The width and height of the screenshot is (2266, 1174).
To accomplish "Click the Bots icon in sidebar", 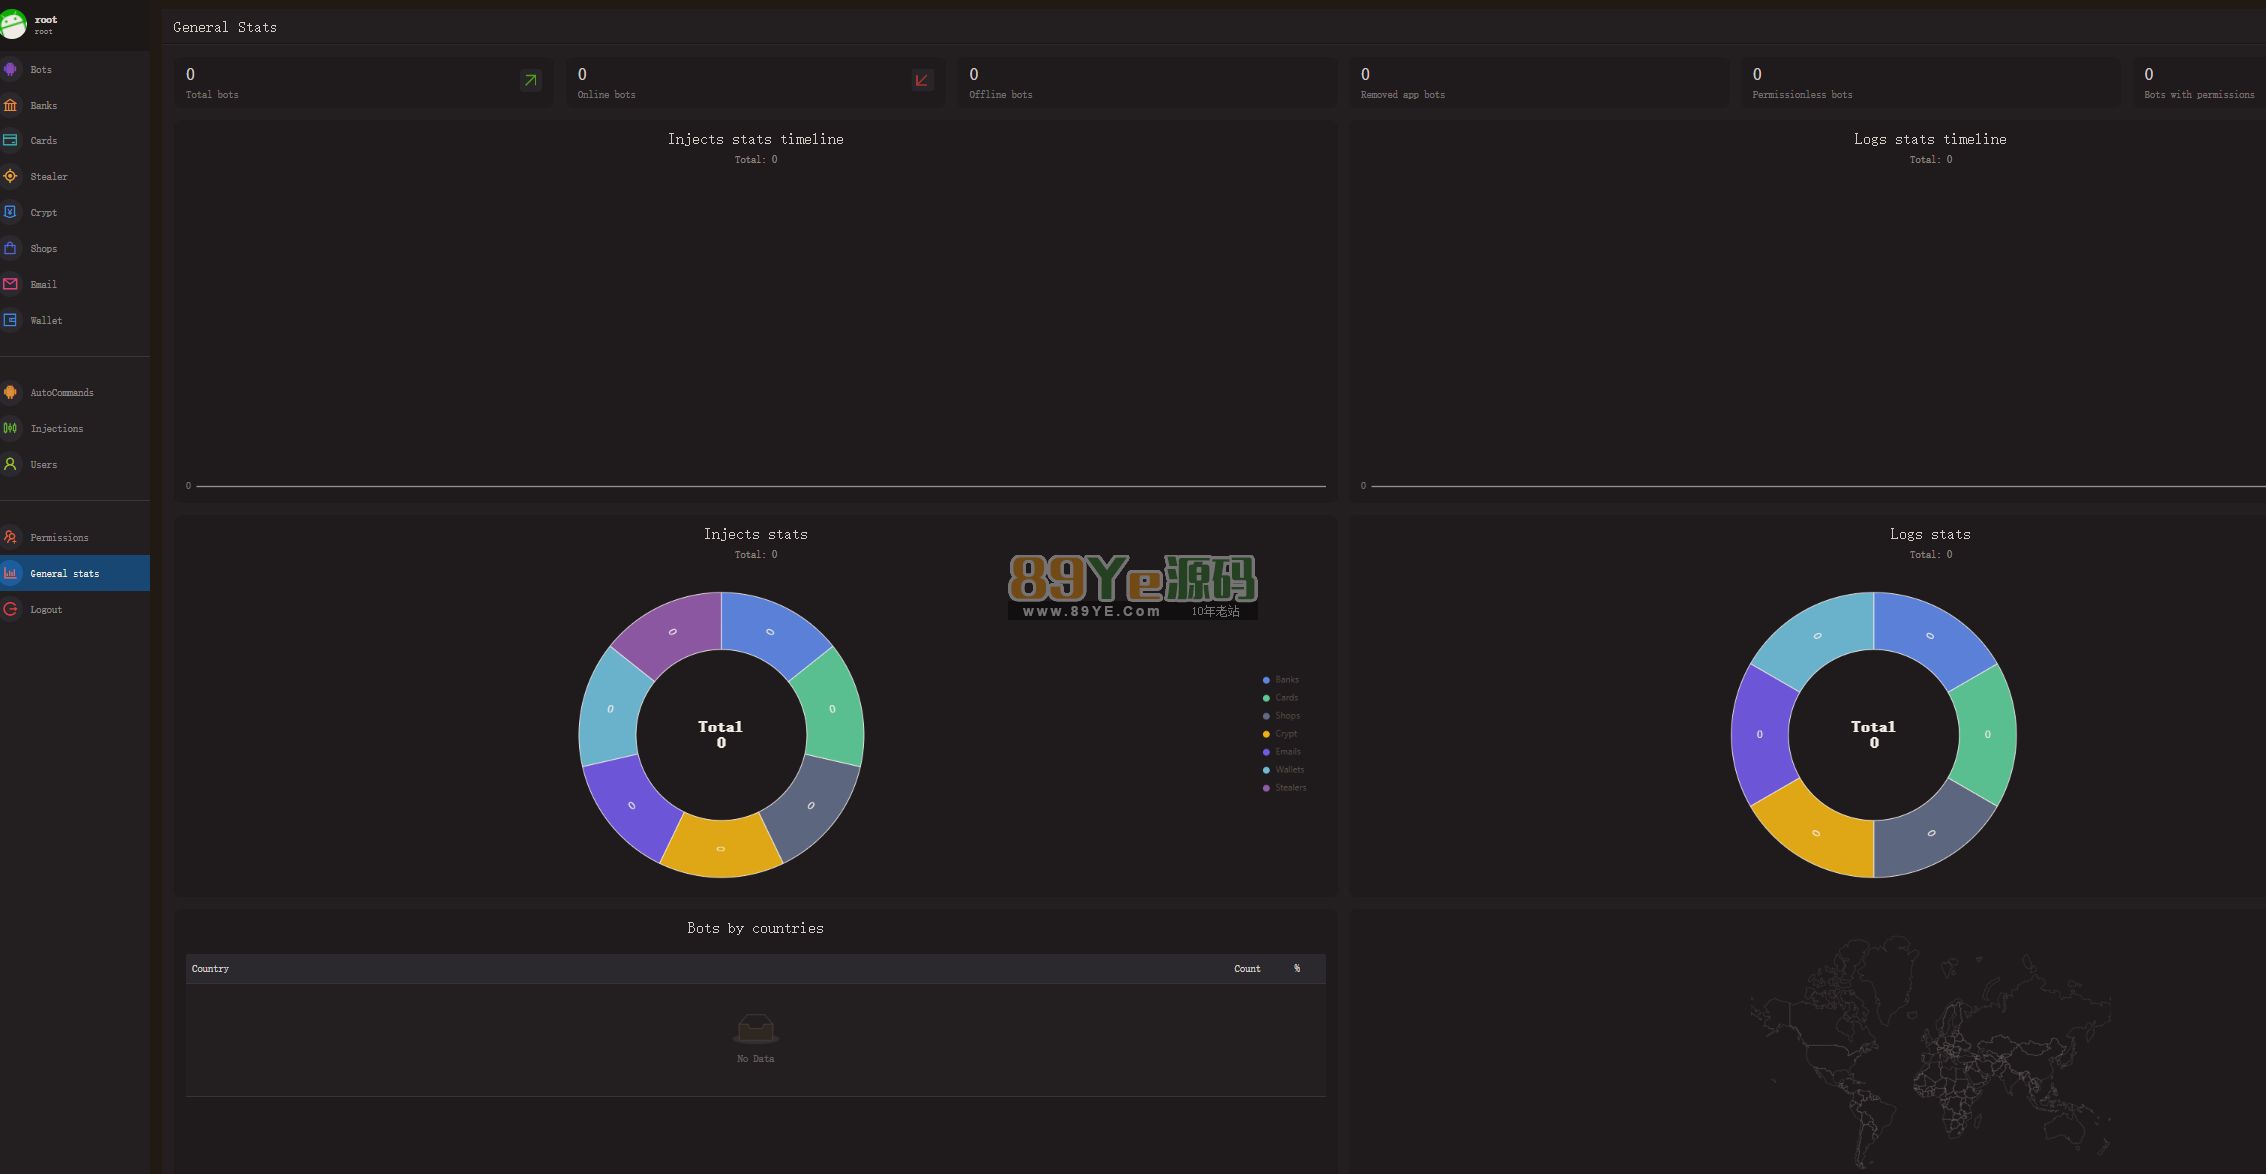I will tap(10, 69).
